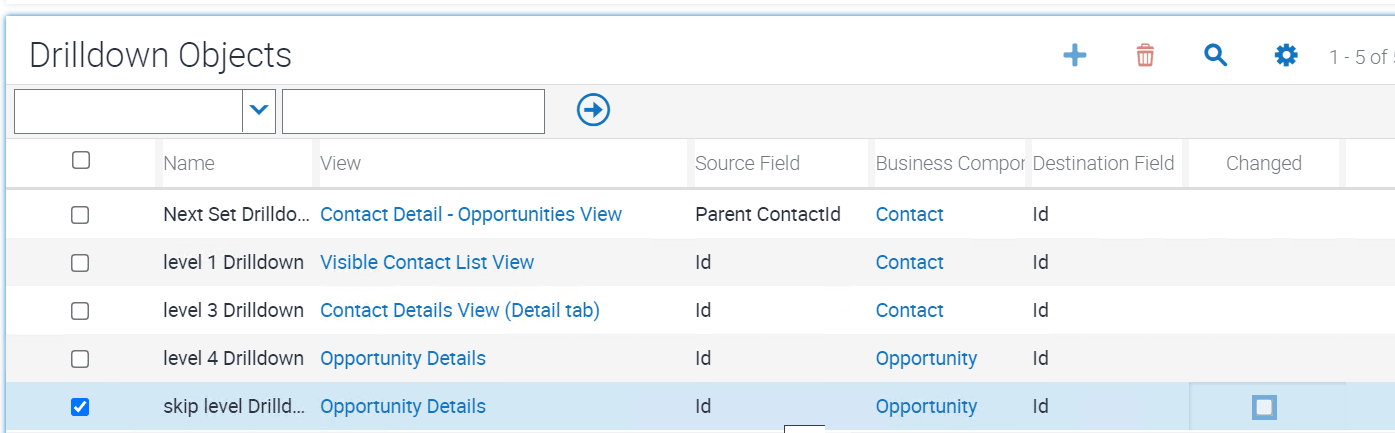Image resolution: width=1395 pixels, height=433 pixels.
Task: Follow Contact Details View (Detail tab) link
Action: pos(460,311)
